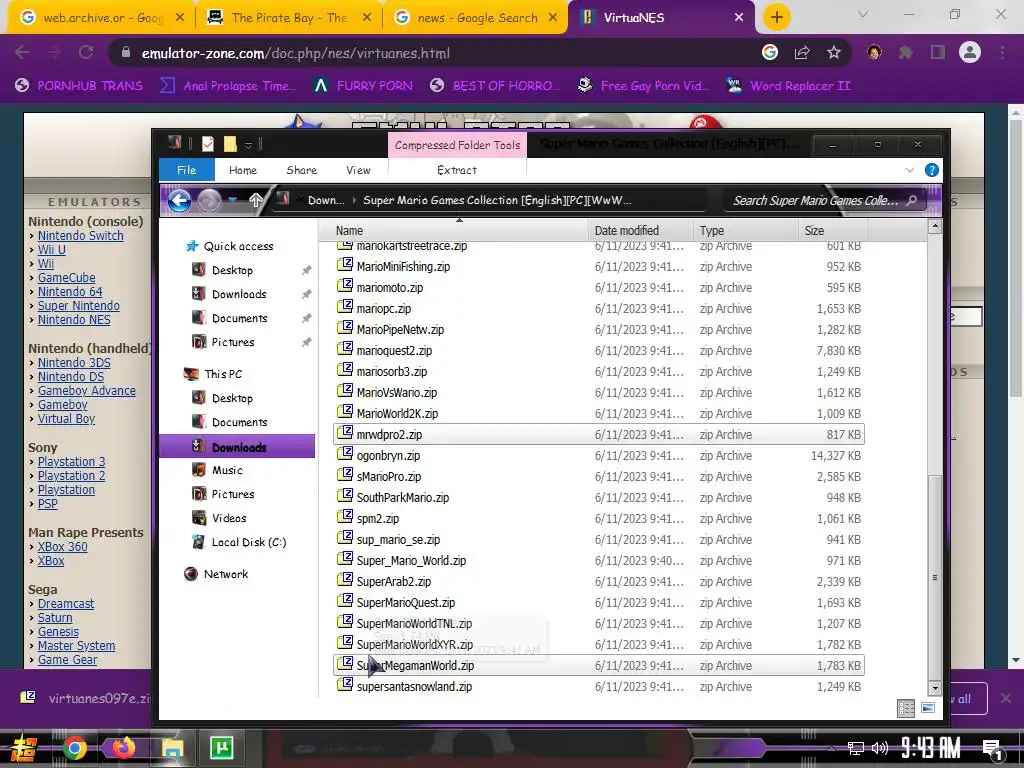Open the File tab in Explorer
The height and width of the screenshot is (768, 1024).
[187, 170]
